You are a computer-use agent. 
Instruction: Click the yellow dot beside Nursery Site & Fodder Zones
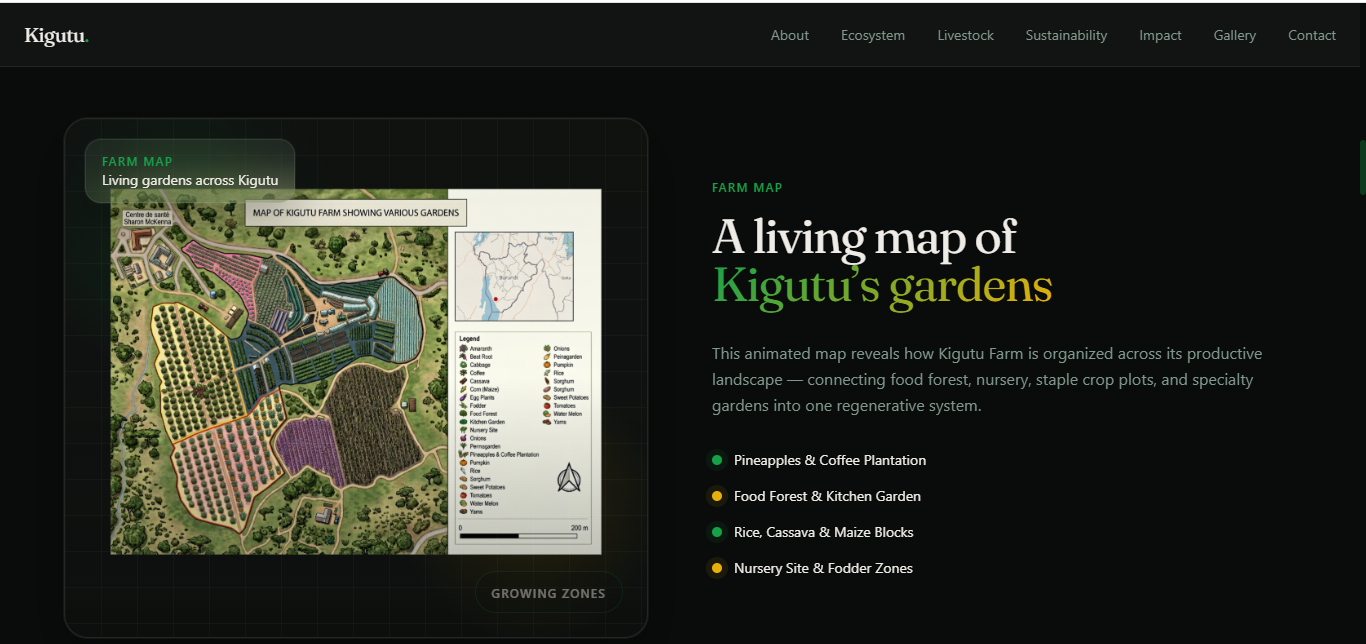[x=716, y=568]
